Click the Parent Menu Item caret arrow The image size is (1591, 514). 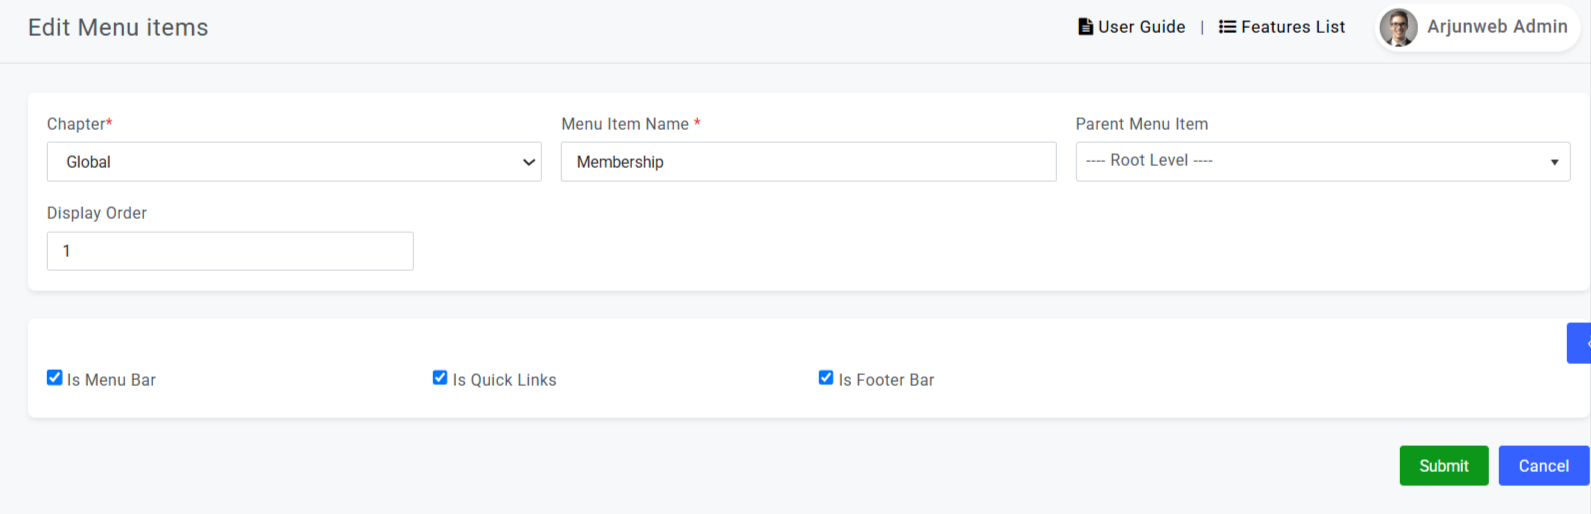coord(1554,162)
